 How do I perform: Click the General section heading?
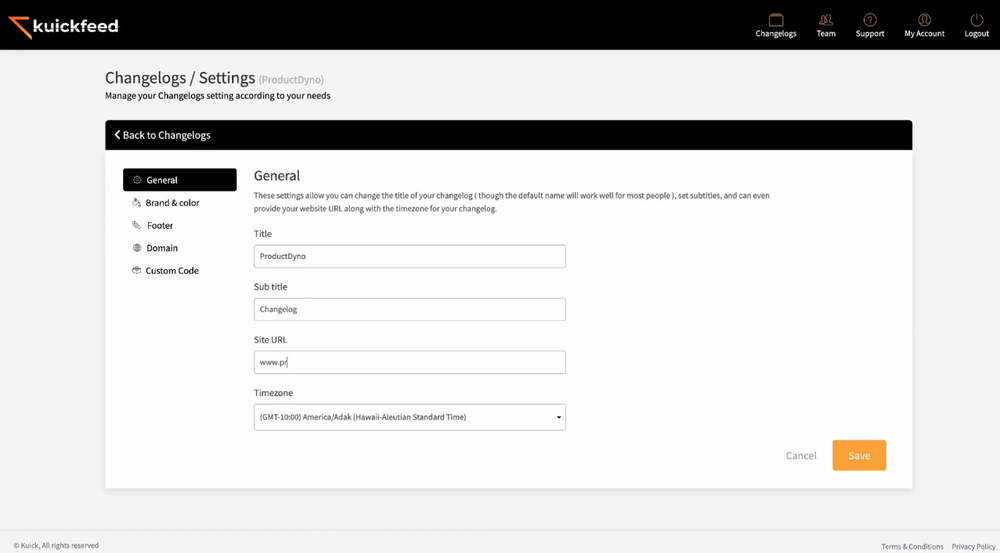click(x=277, y=175)
